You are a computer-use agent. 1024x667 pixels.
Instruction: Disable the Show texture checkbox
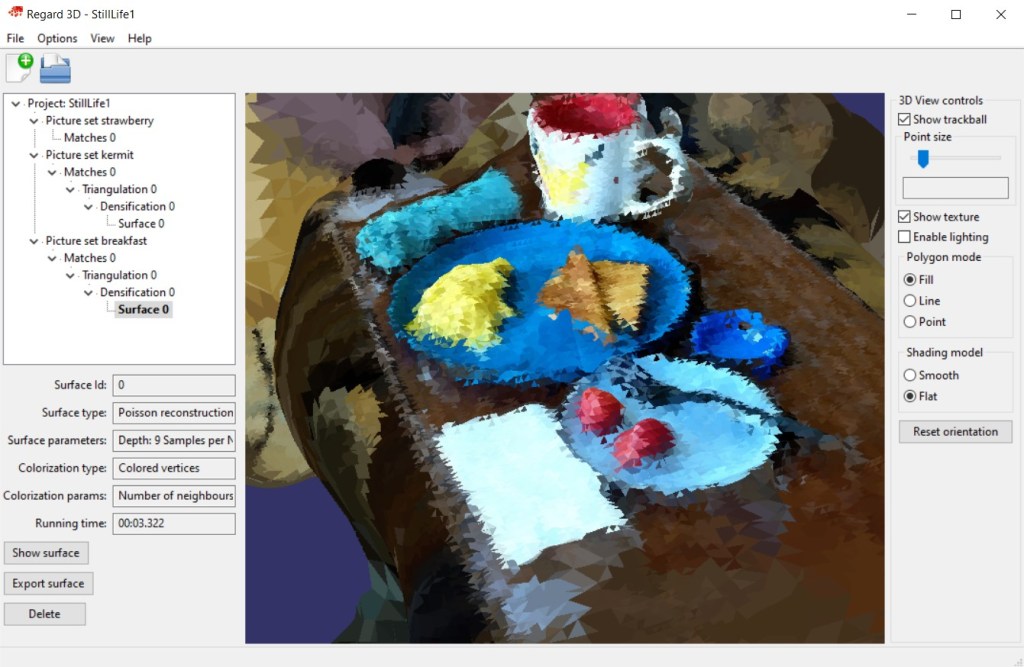coord(905,217)
